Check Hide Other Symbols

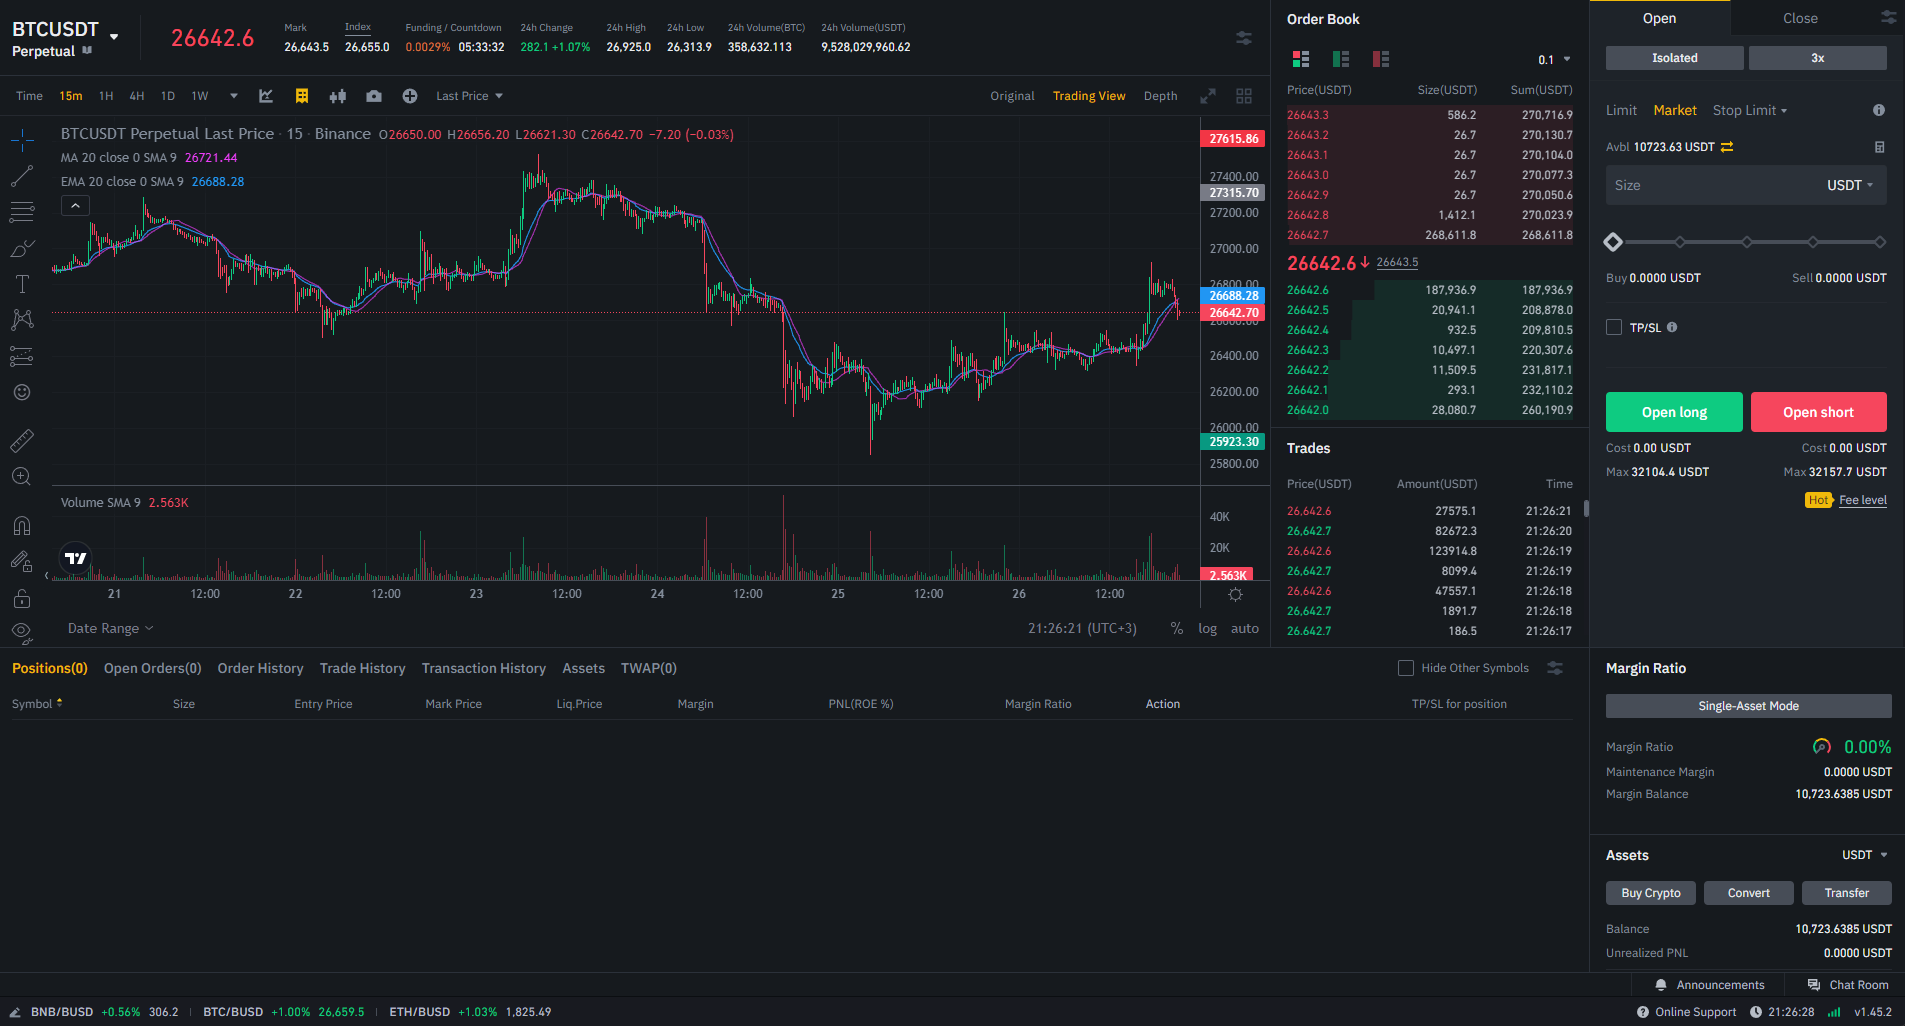(x=1406, y=668)
